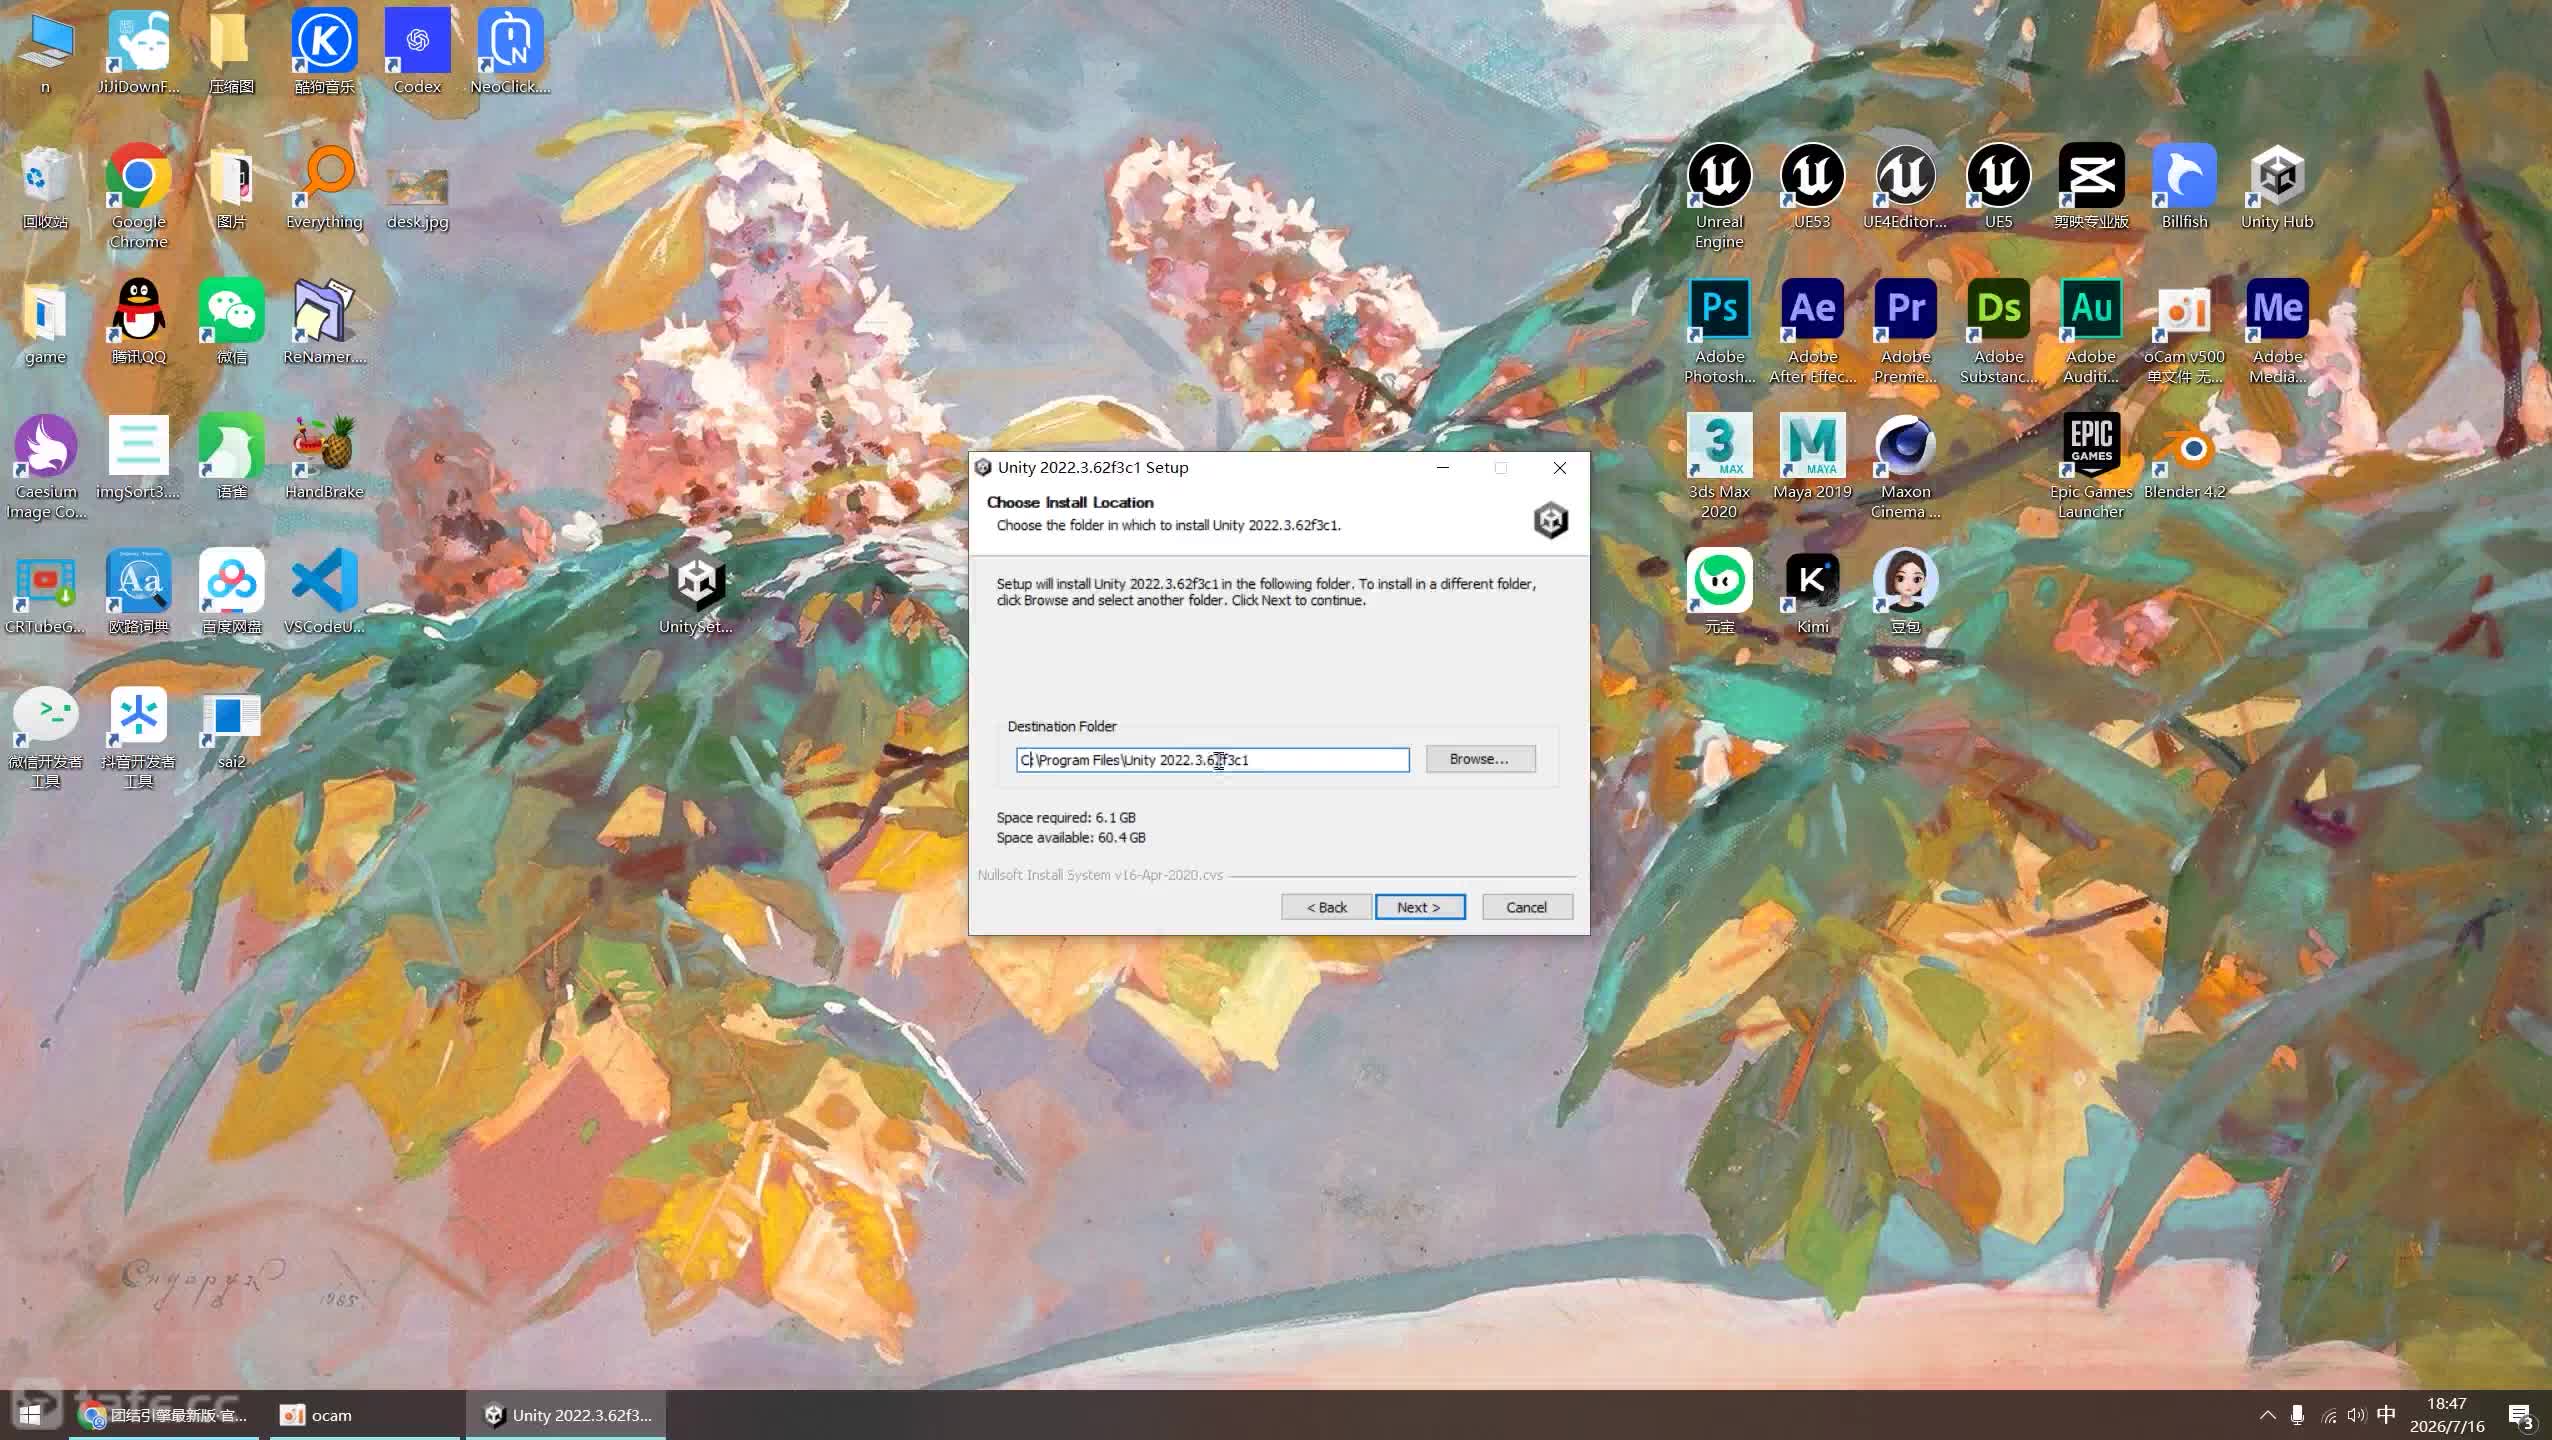
Task: Select the Adobe Media Encoder icon
Action: pyautogui.click(x=2277, y=332)
